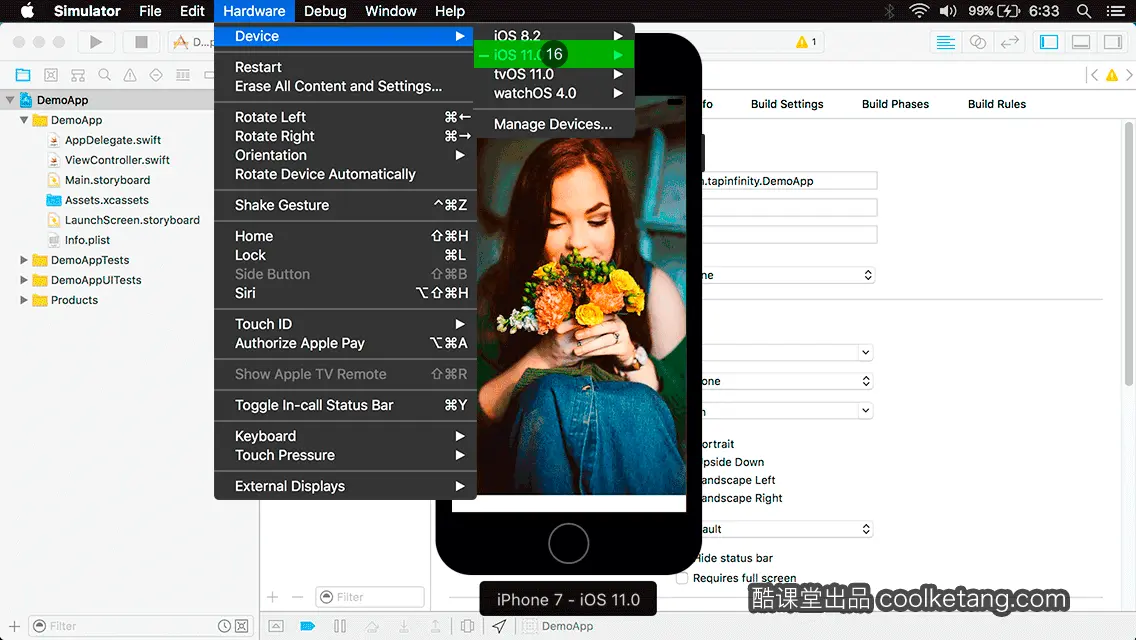Open the External Displays submenu
Screen dimensions: 1136x640
point(346,486)
